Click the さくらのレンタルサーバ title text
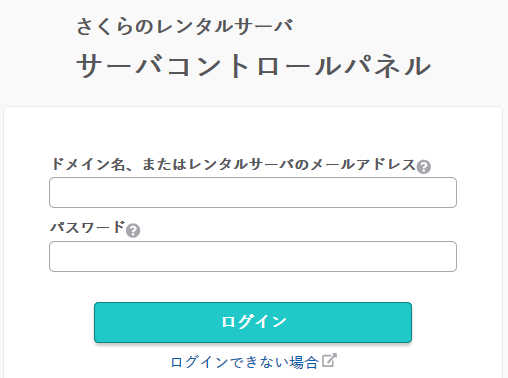Viewport: 508px width, 378px height. coord(185,27)
